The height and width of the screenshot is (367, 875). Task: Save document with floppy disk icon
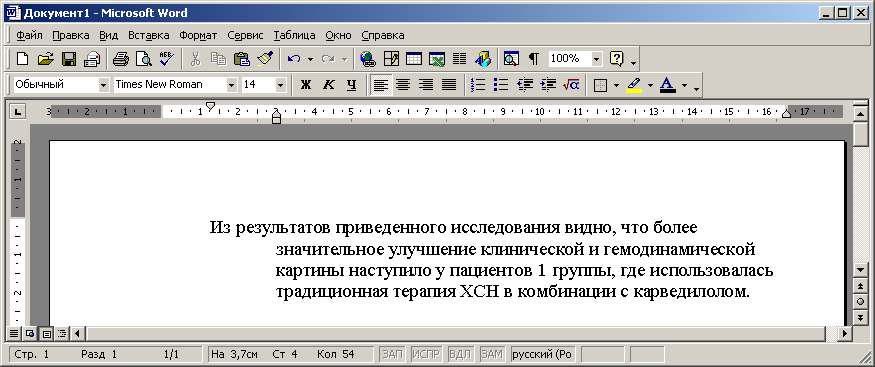[69, 58]
